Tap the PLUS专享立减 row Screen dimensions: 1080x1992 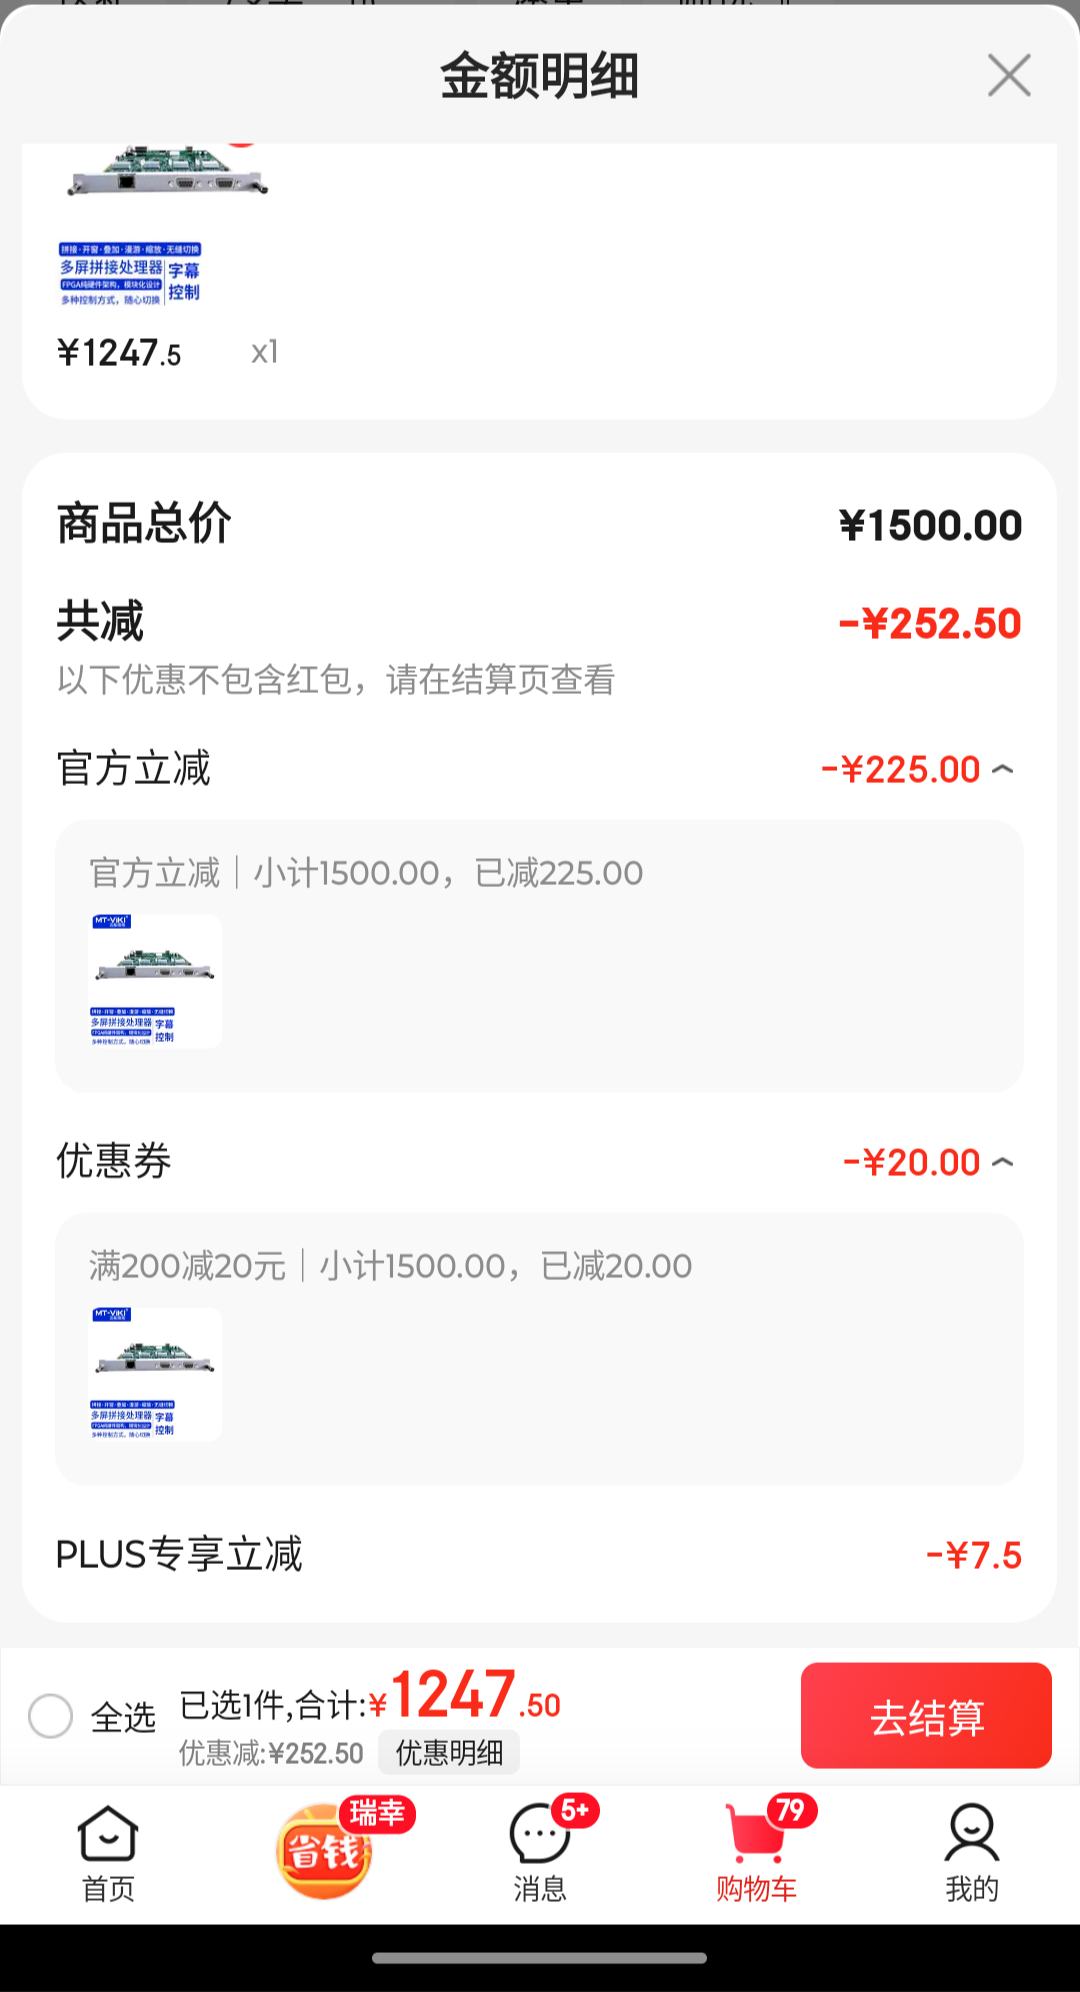(539, 1555)
